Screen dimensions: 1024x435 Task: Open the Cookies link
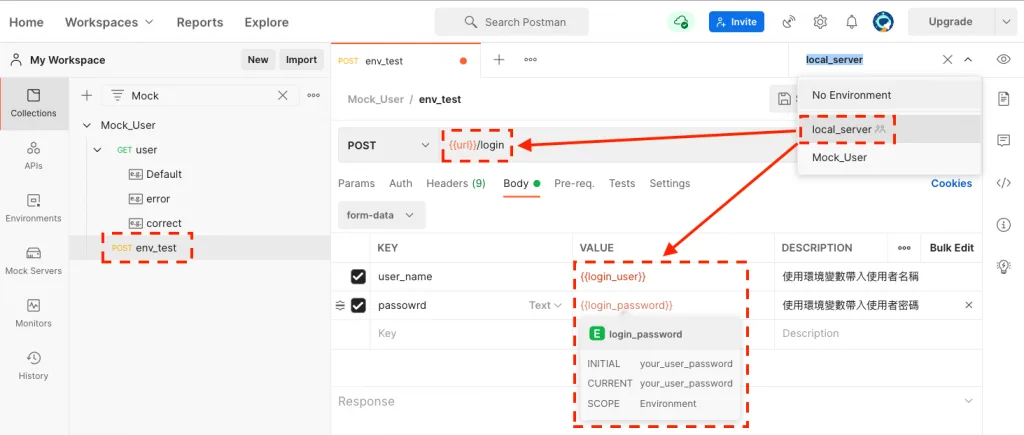[x=951, y=184]
